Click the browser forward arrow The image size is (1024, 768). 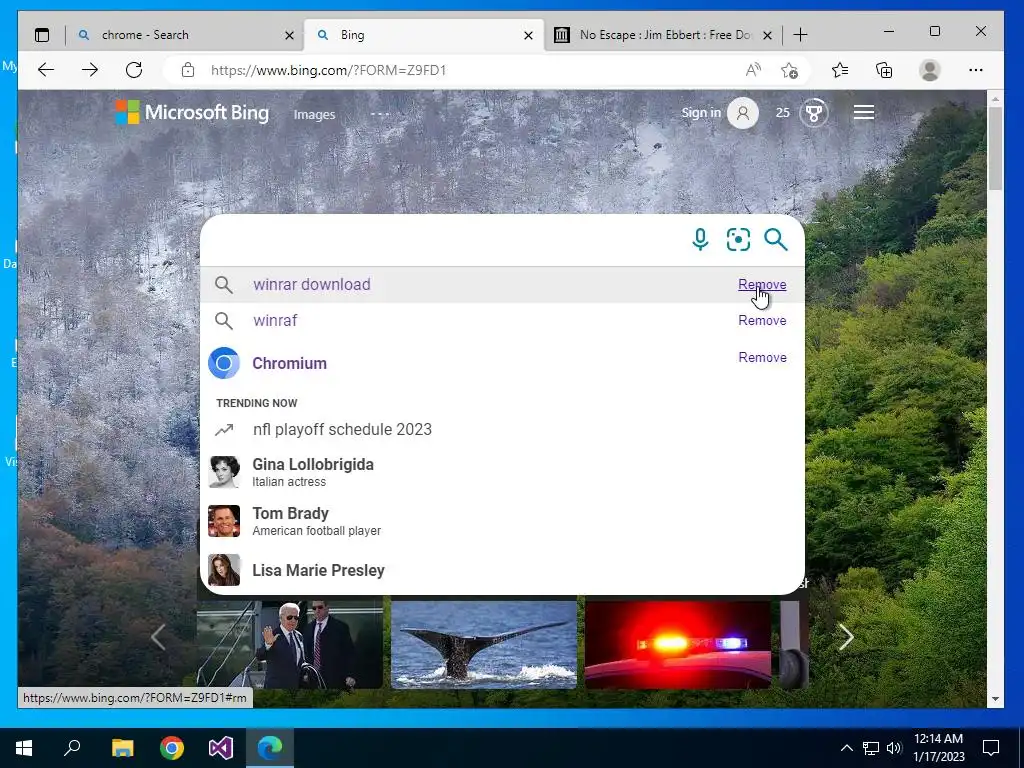pos(90,70)
